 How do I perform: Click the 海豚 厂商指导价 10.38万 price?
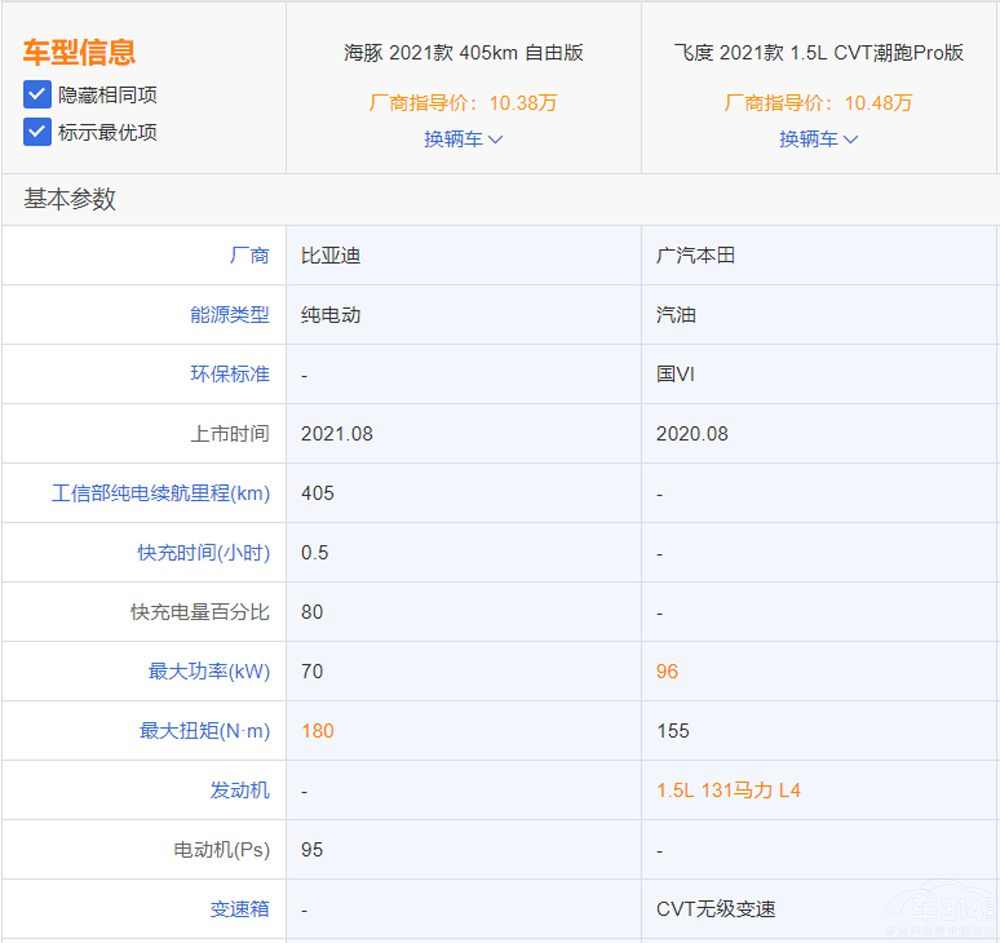[463, 103]
